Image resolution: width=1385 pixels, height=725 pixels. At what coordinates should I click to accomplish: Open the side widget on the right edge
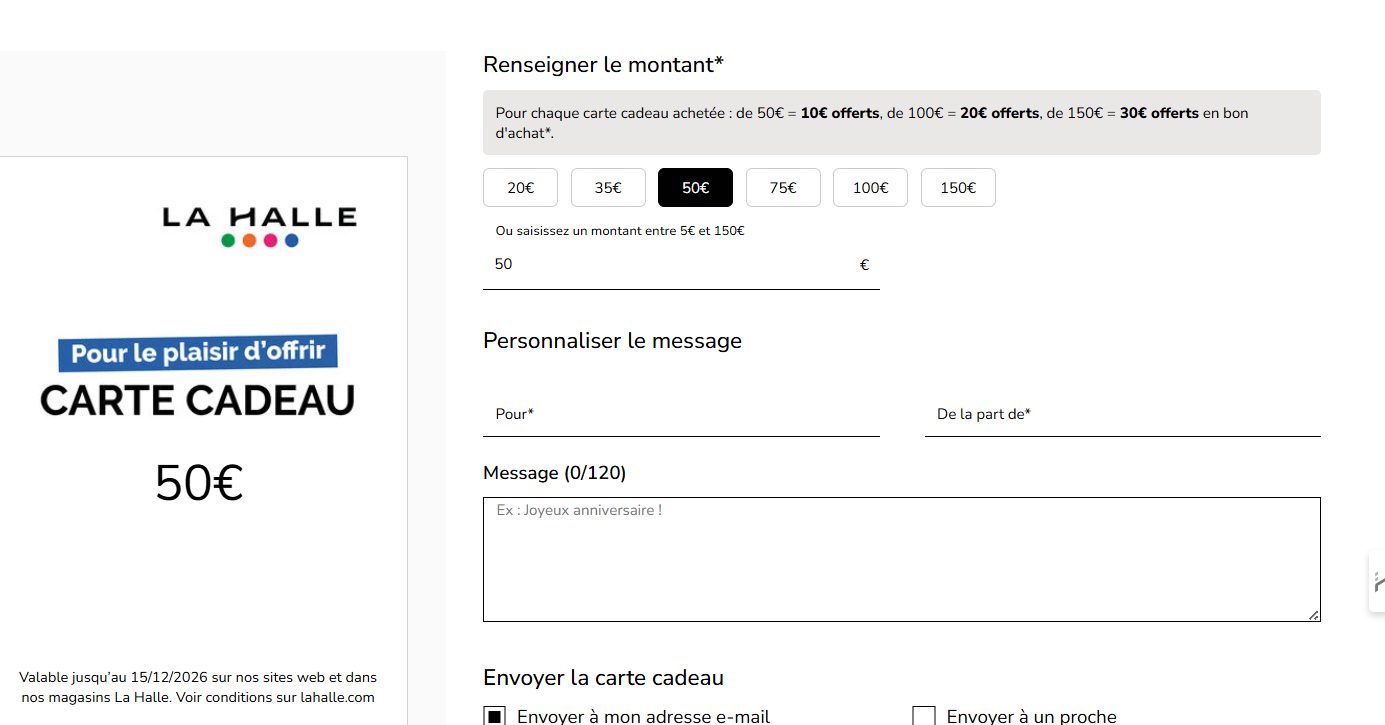pos(1377,581)
